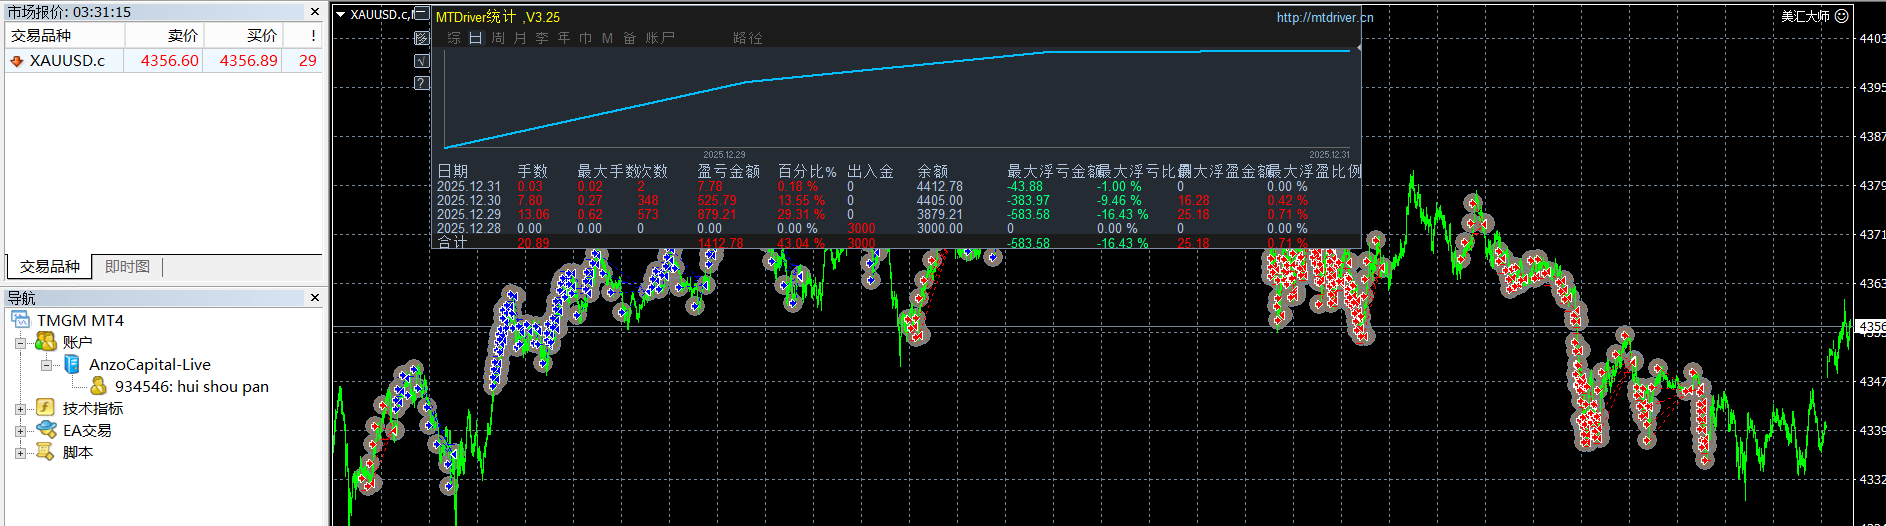The width and height of the screenshot is (1886, 526).
Task: Click the equity curve chart in MTDriver
Action: click(898, 98)
